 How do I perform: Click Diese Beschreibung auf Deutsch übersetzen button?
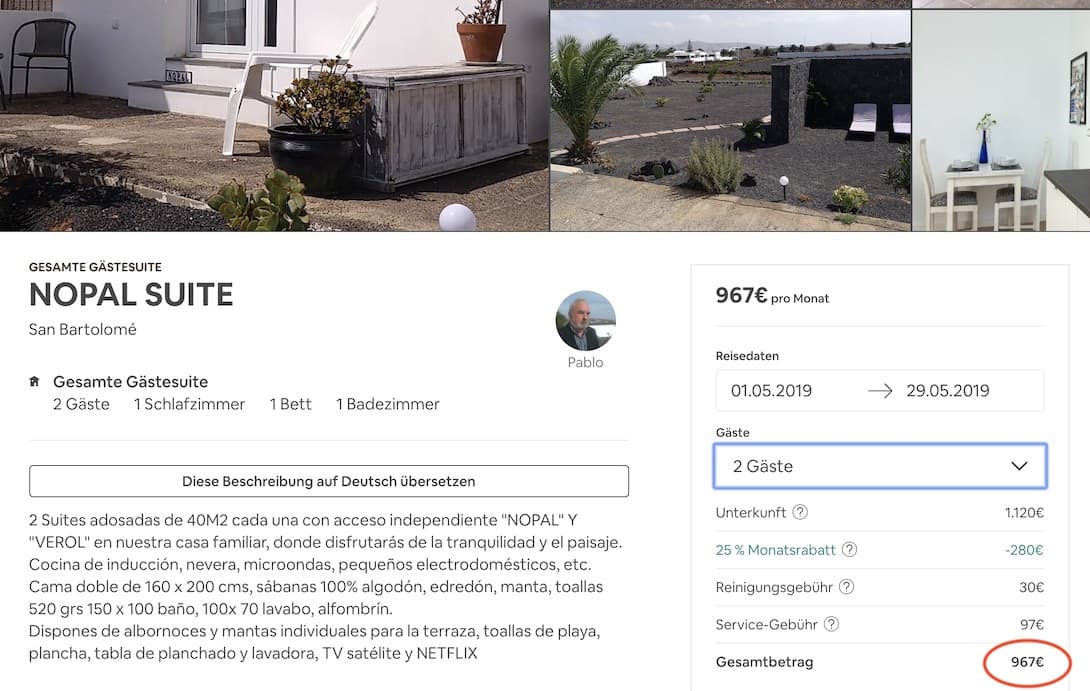pyautogui.click(x=329, y=481)
